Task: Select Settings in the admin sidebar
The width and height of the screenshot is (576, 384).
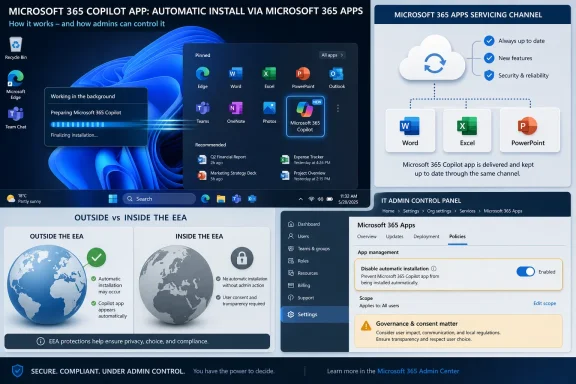Action: tap(315, 315)
